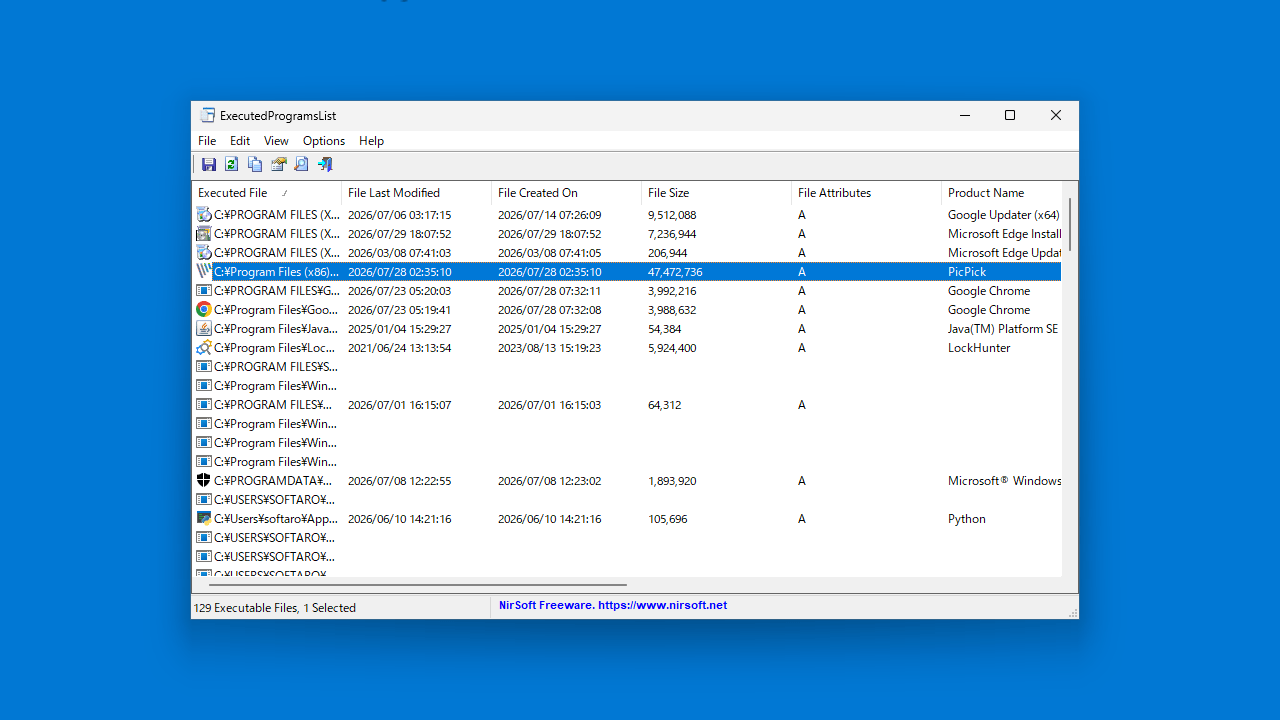The image size is (1280, 720).
Task: Click the file size "9,512,088"
Action: (x=672, y=215)
